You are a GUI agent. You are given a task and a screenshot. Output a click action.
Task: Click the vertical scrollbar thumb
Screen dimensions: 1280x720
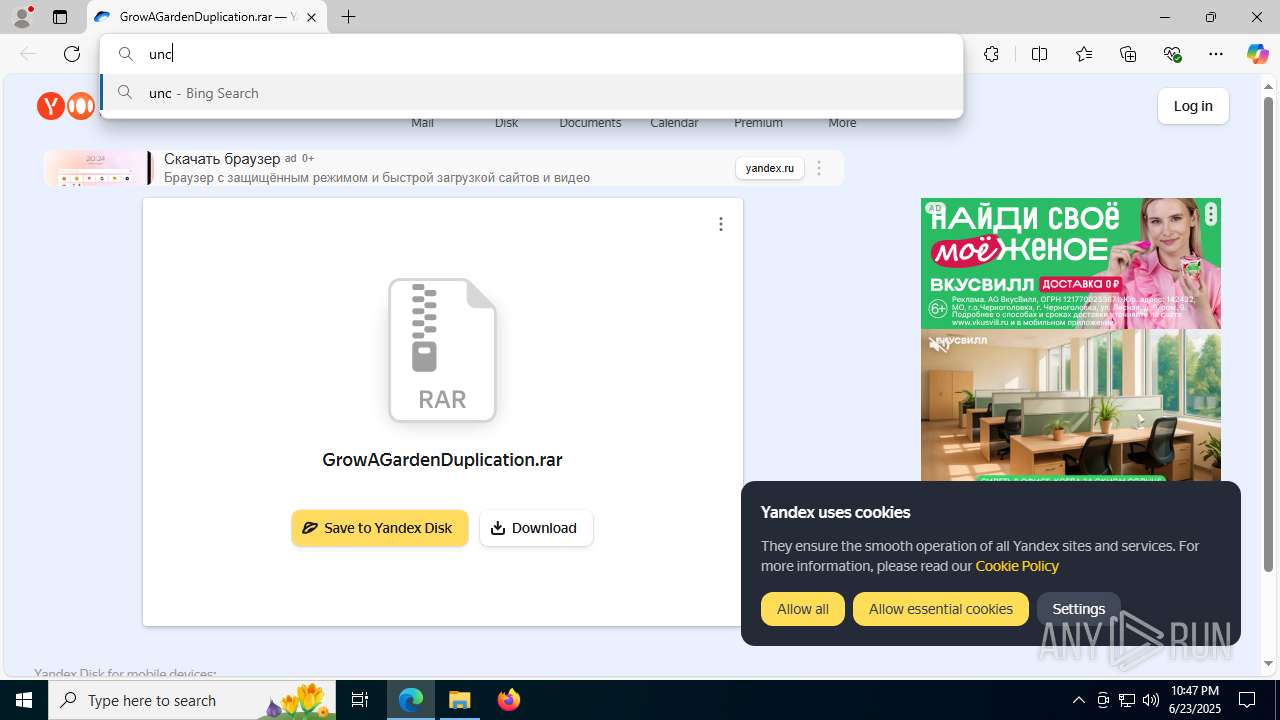tap(1269, 335)
